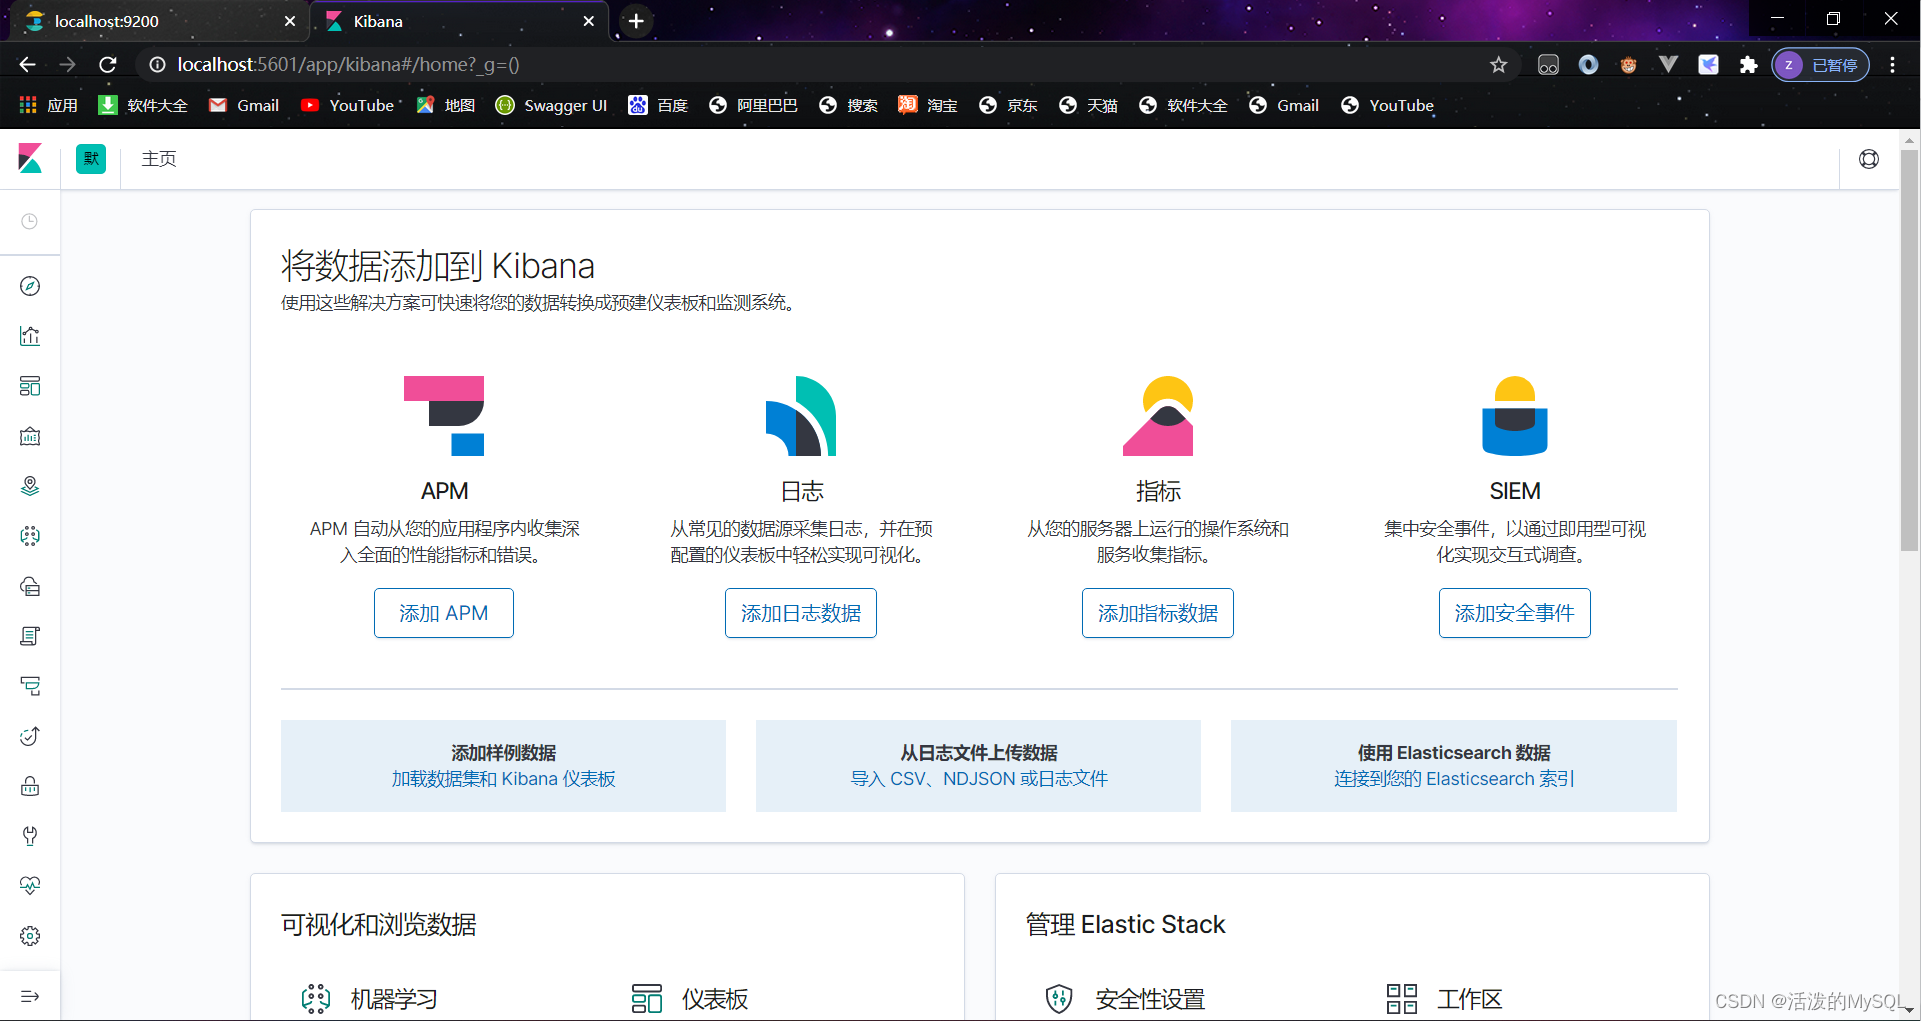Image resolution: width=1921 pixels, height=1021 pixels.
Task: Open the Machine Learning icon in sidebar
Action: tap(30, 536)
